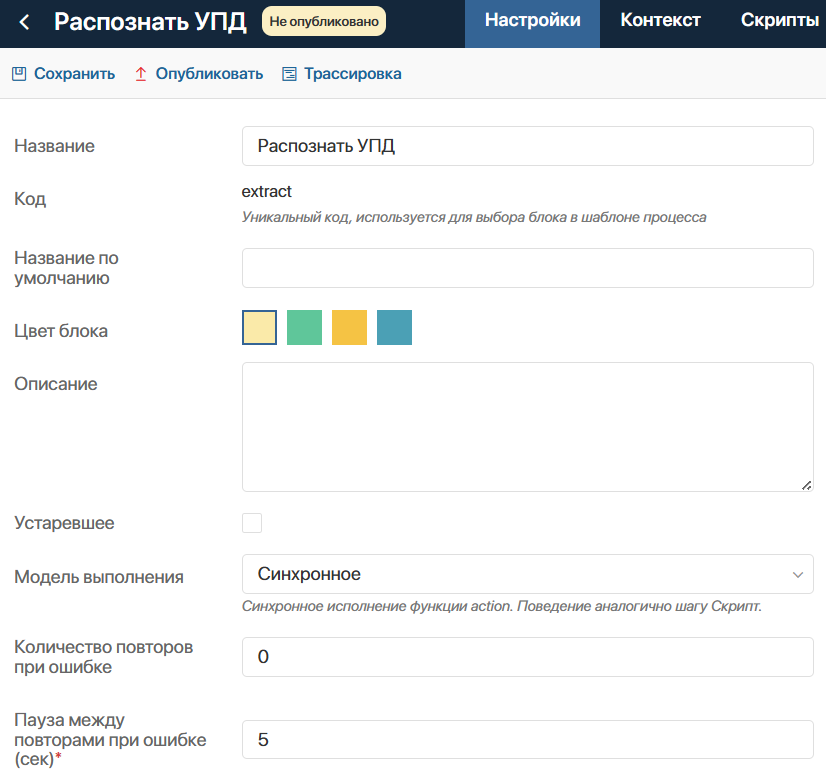This screenshot has width=826, height=783.
Task: Choose the green block color swatch
Action: coord(304,328)
